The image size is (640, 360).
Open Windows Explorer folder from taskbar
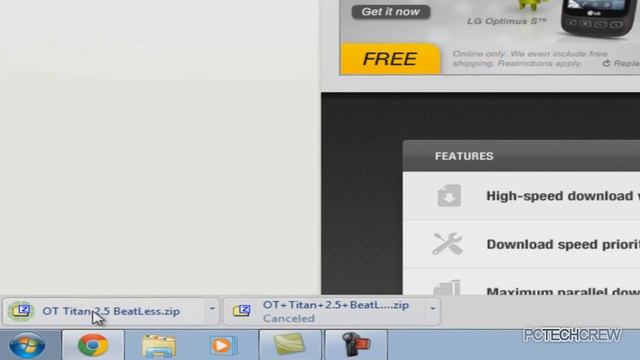click(159, 345)
